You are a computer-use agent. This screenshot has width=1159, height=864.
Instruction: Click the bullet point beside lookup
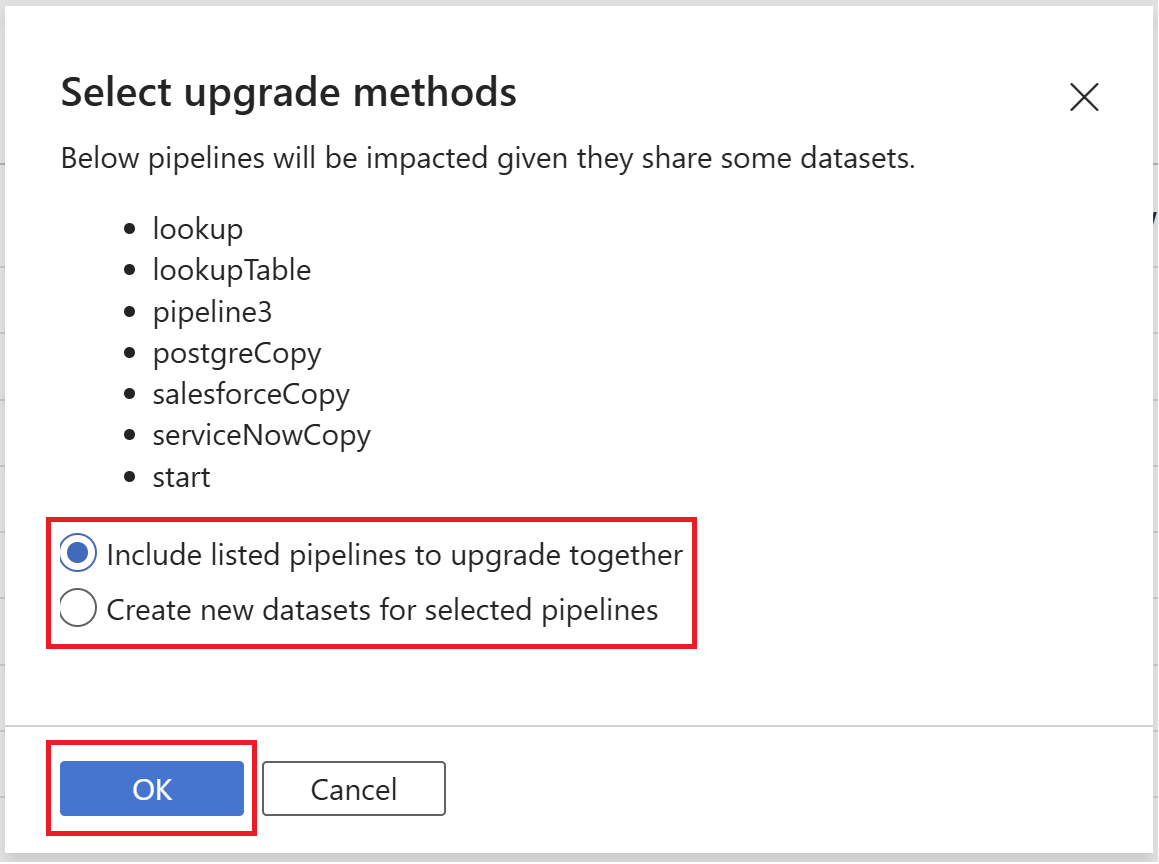click(x=129, y=230)
